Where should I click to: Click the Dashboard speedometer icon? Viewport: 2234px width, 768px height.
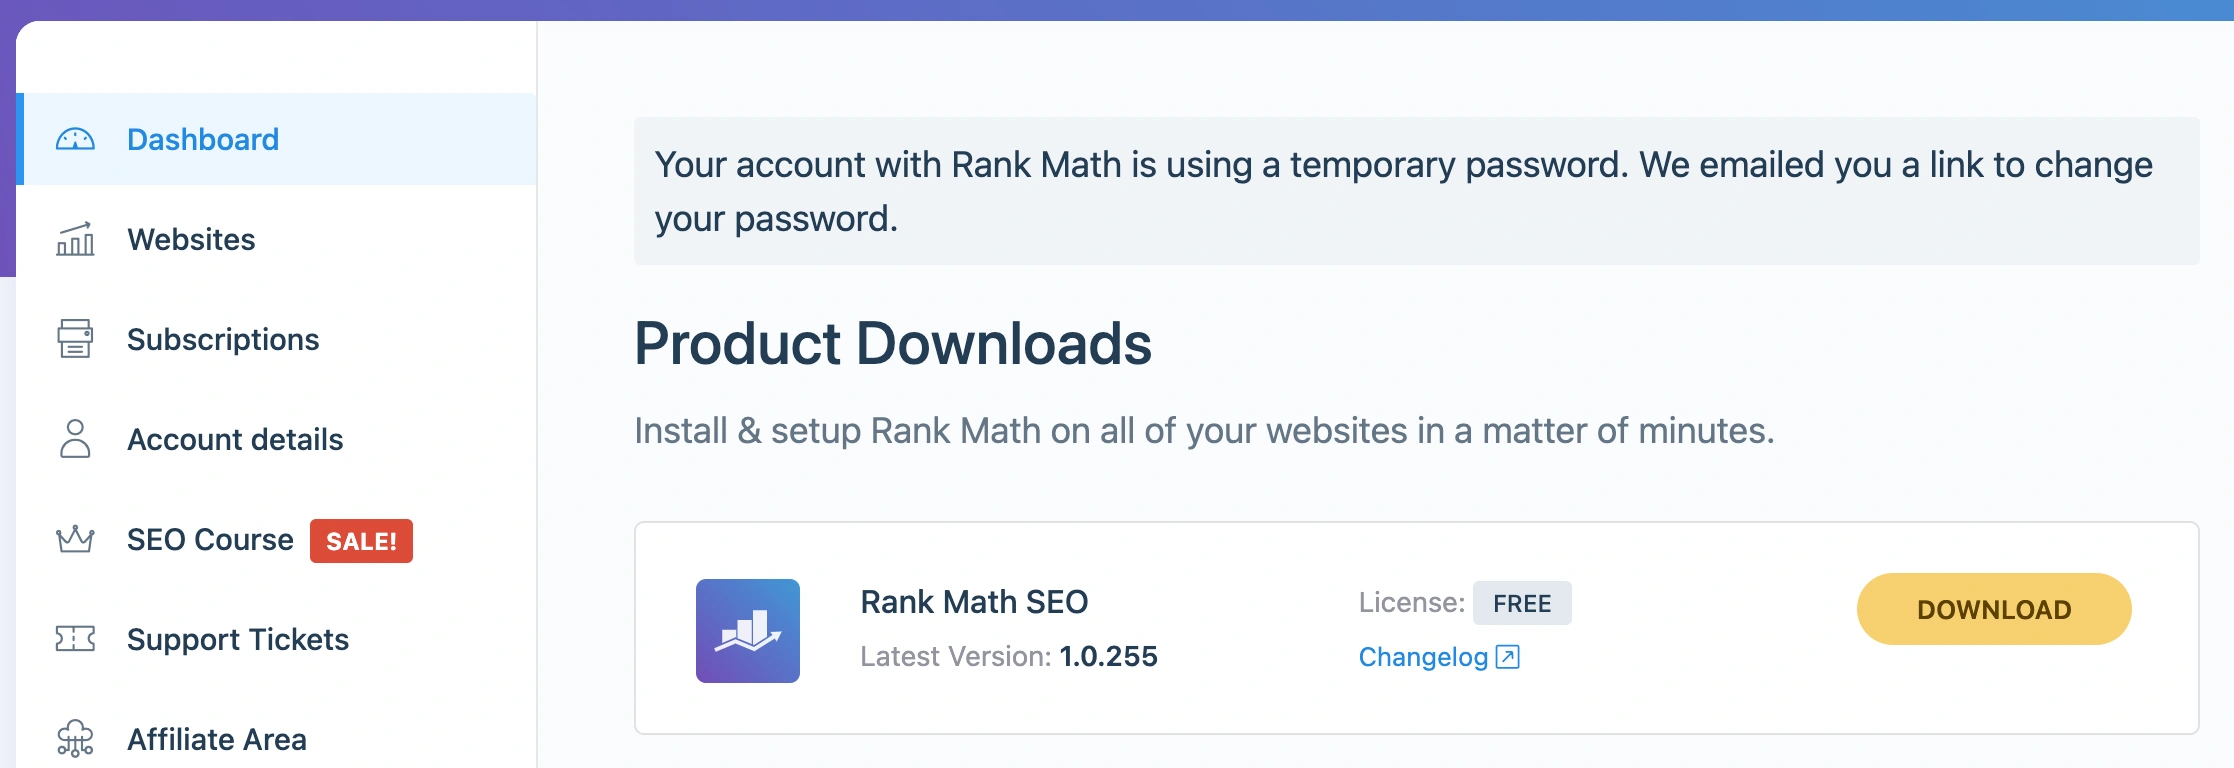pyautogui.click(x=75, y=139)
